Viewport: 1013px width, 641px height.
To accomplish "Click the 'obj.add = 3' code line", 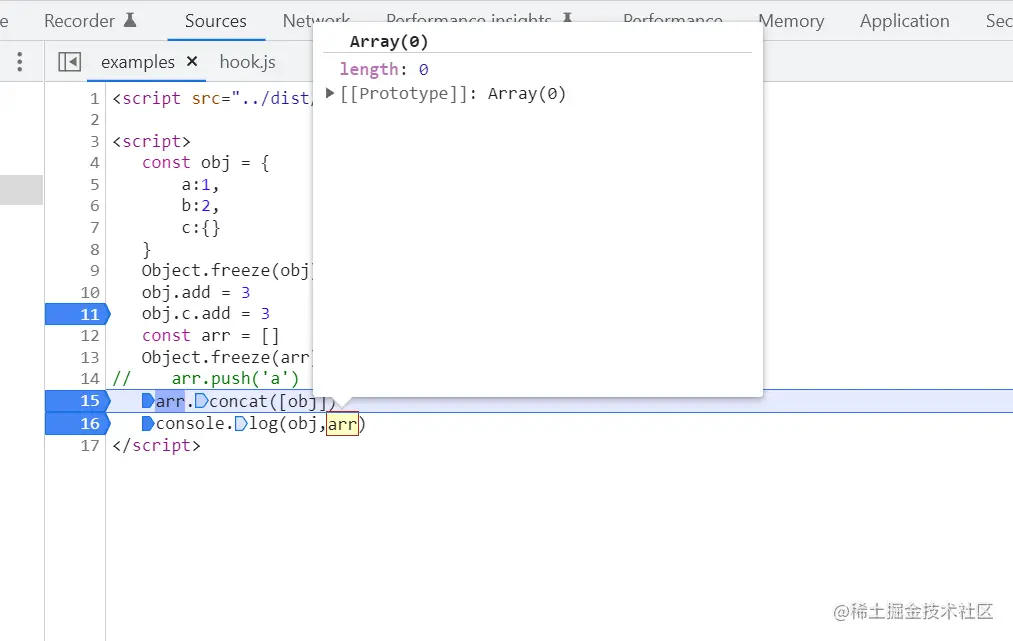I will click(x=196, y=293).
